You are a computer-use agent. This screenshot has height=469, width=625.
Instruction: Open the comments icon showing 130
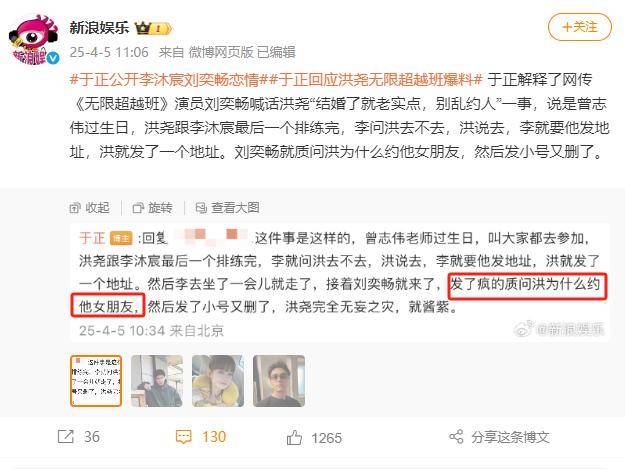pyautogui.click(x=183, y=437)
